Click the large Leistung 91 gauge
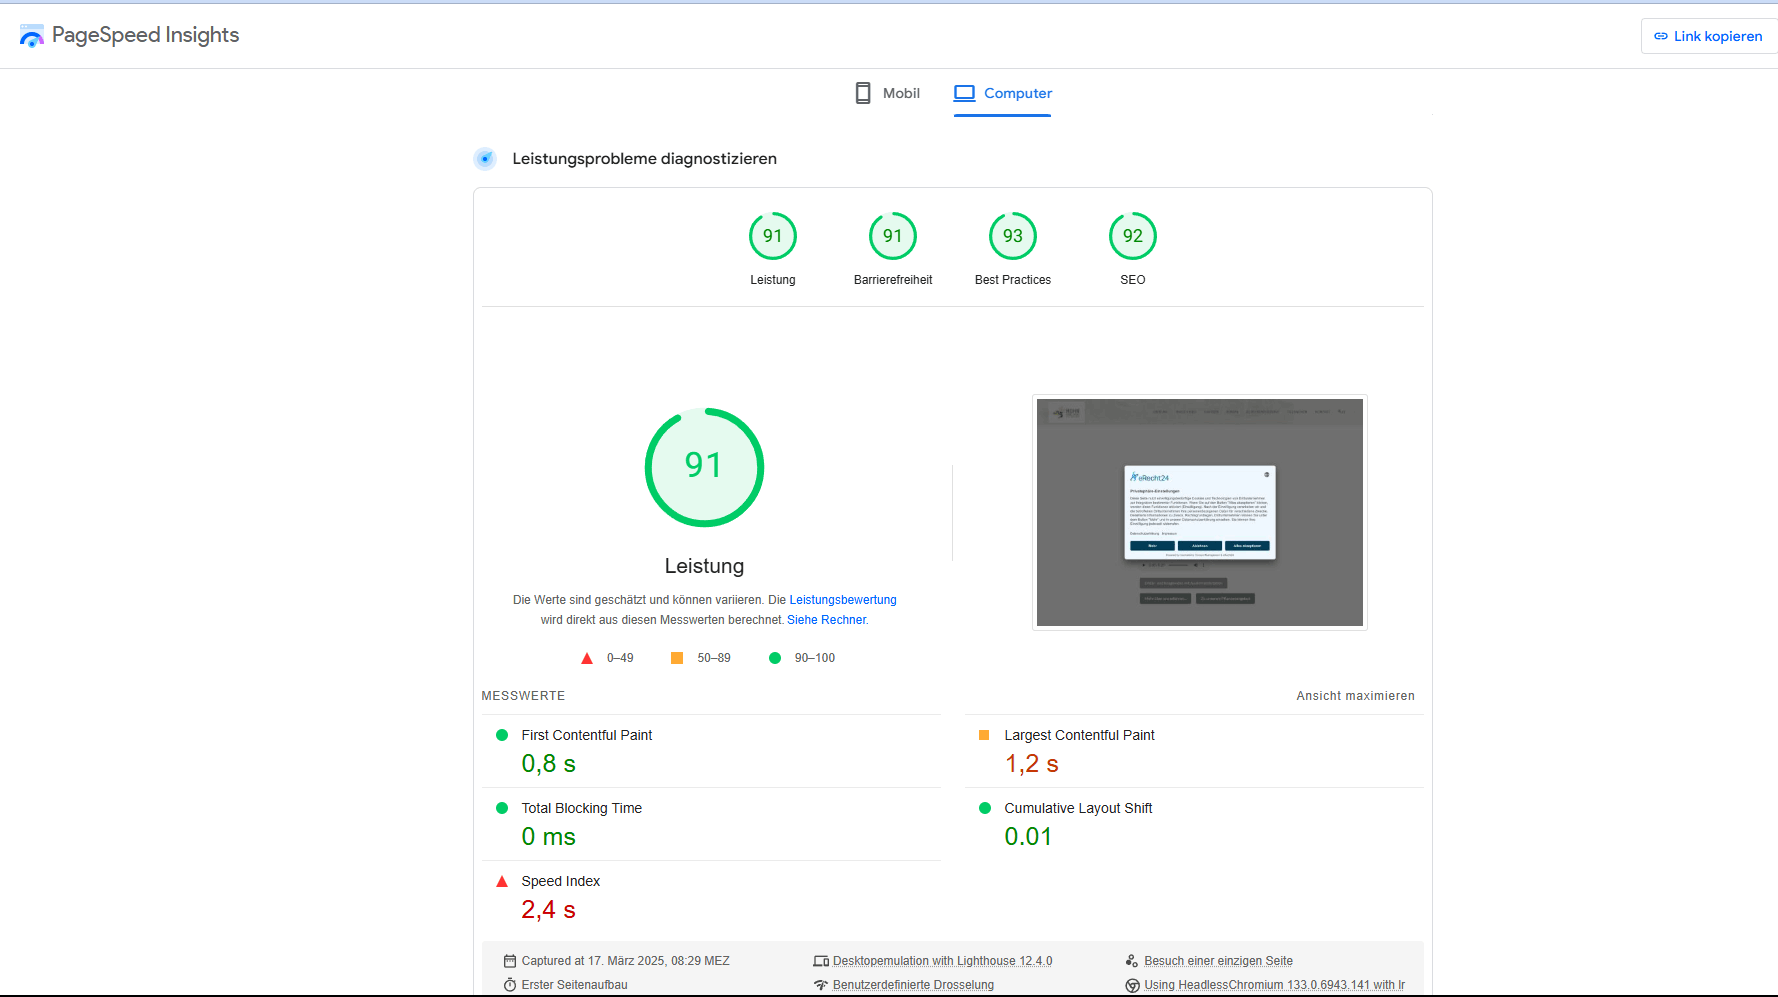 [704, 467]
